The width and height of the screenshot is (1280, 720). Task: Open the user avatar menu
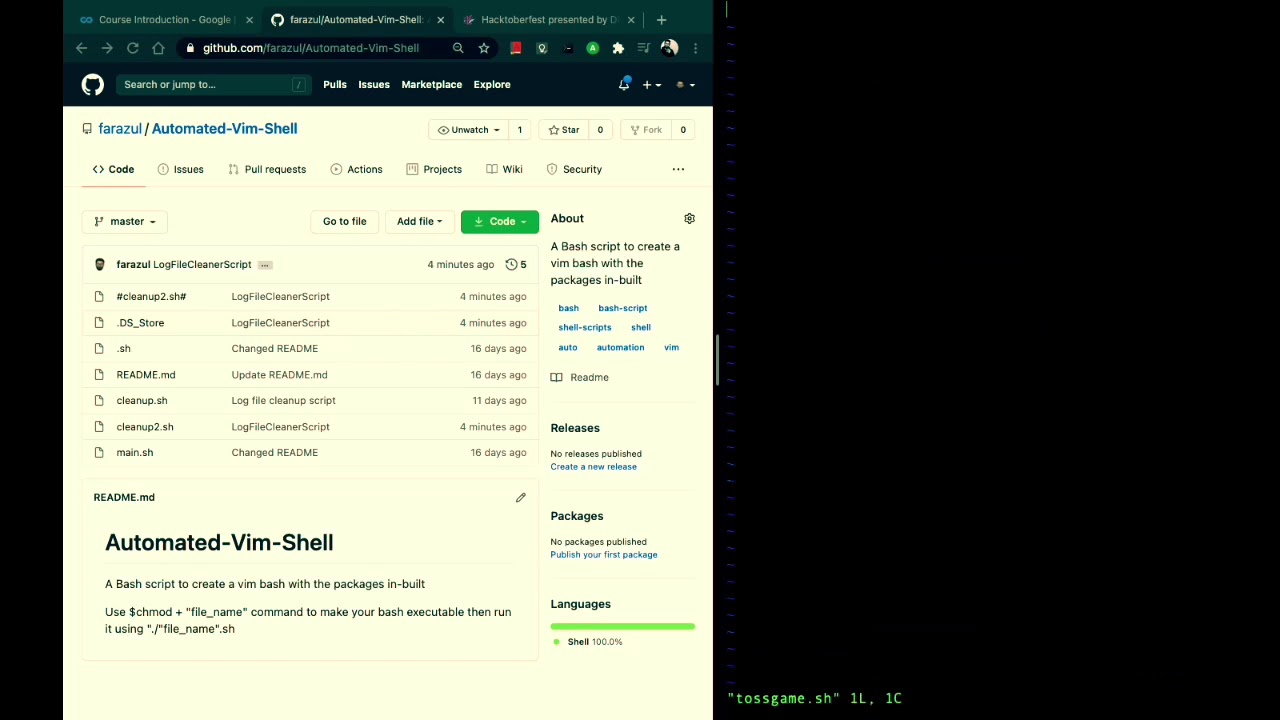[685, 85]
